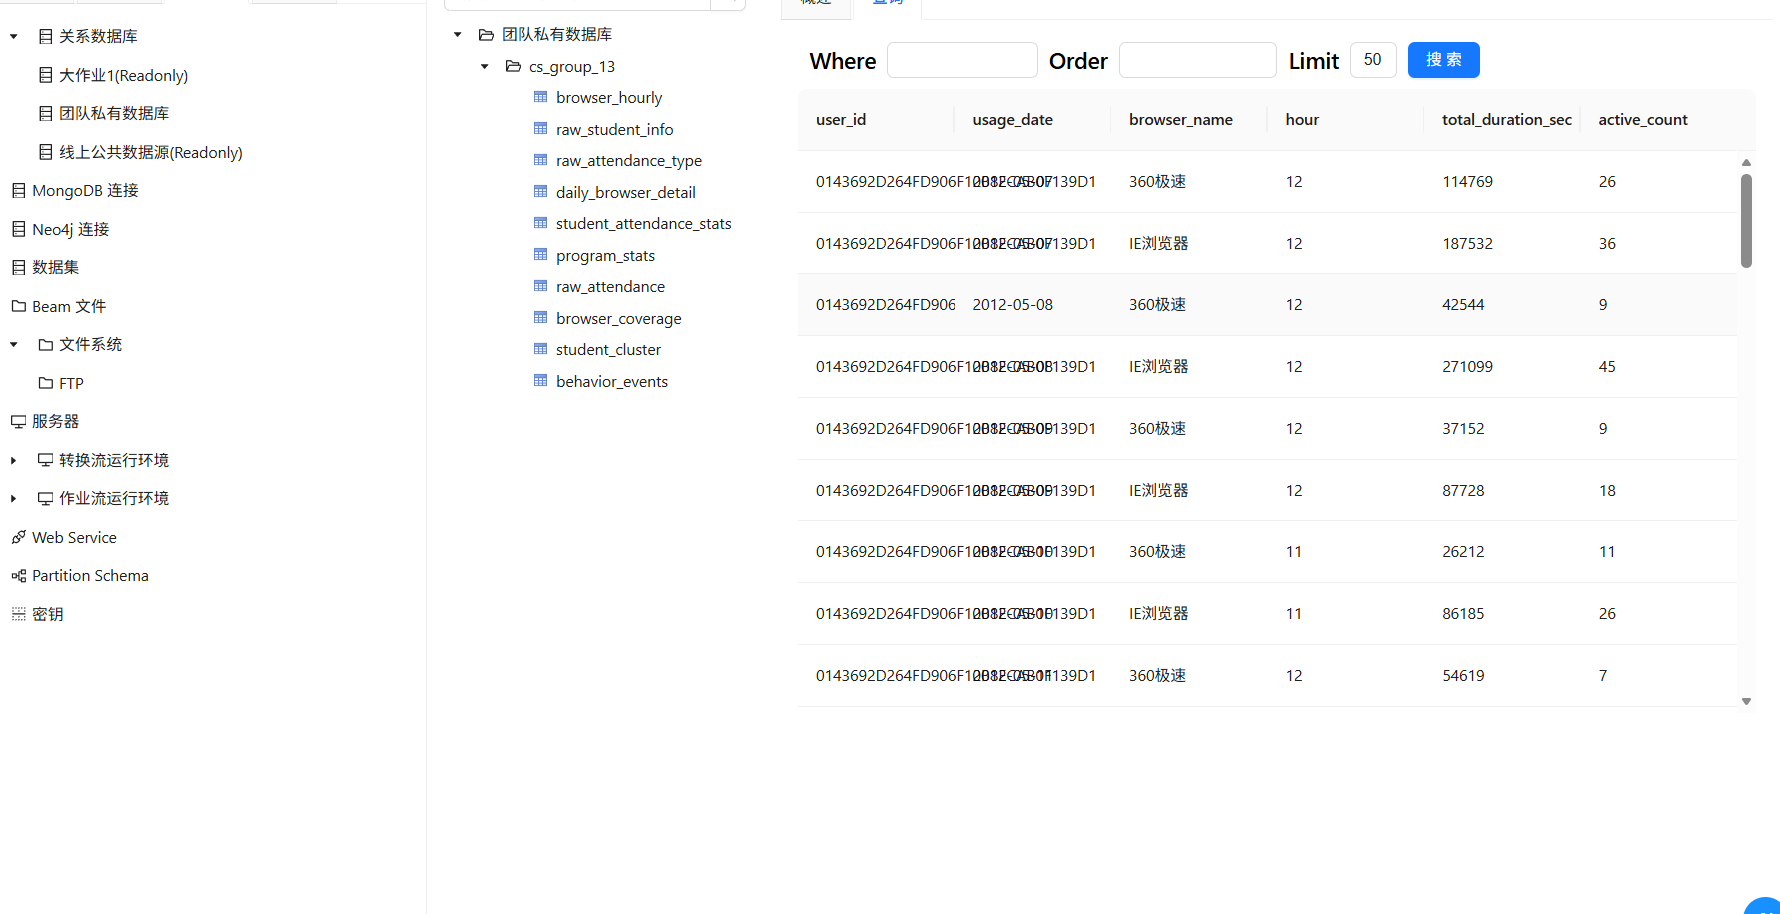
Task: Focus the Where condition input
Action: (962, 60)
